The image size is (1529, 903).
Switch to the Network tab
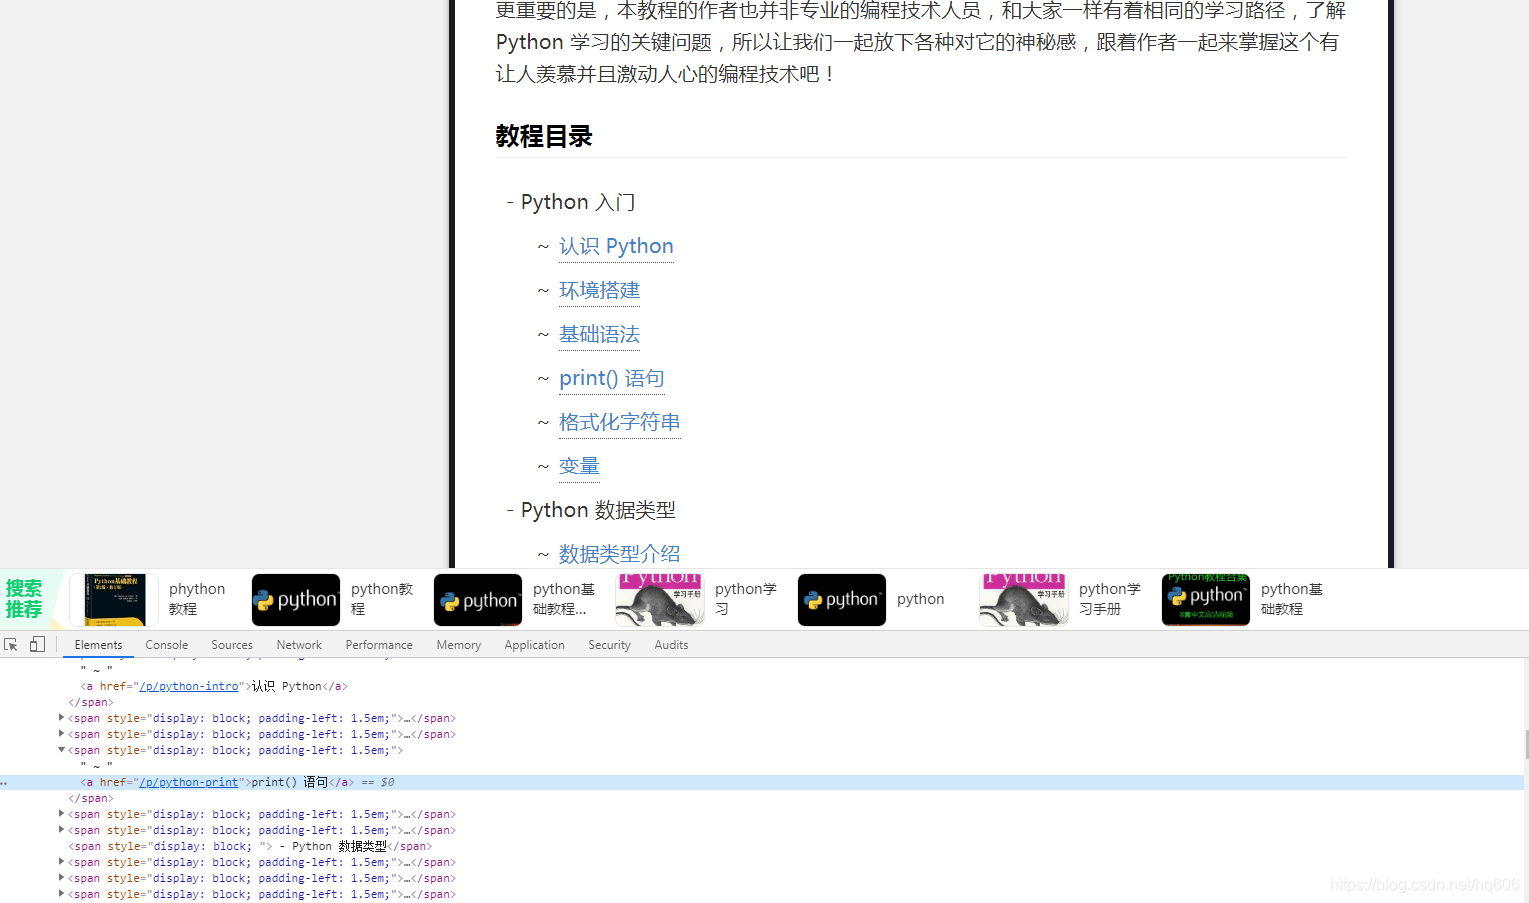[x=299, y=645]
